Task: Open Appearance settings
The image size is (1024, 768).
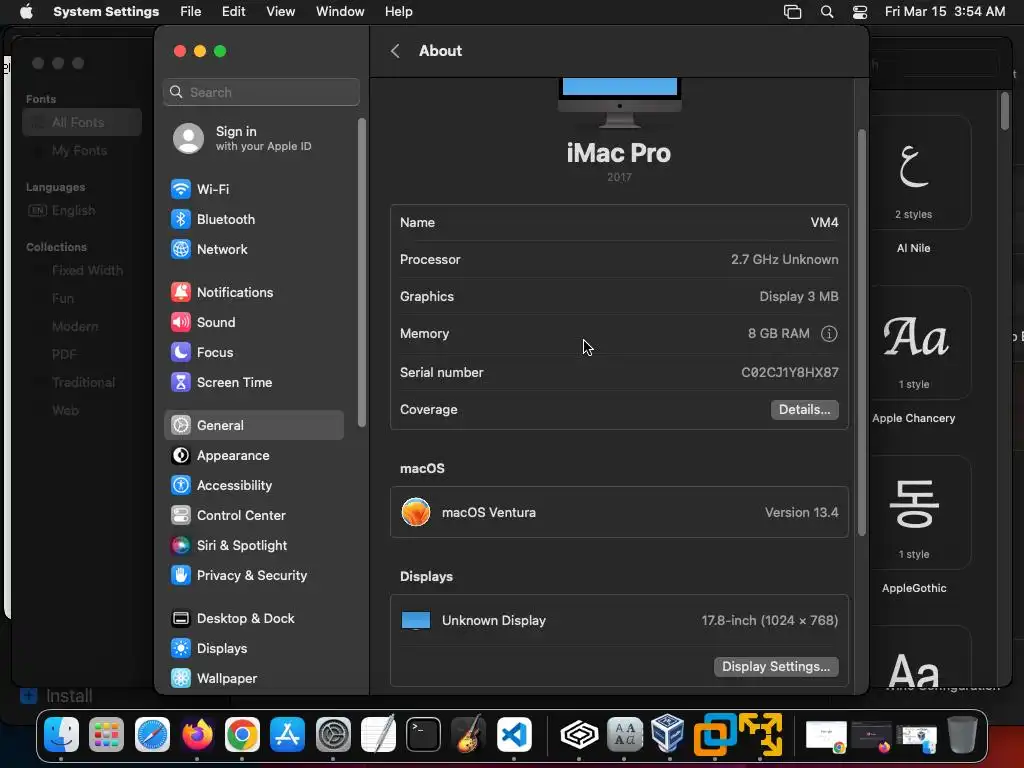Action: (x=254, y=455)
